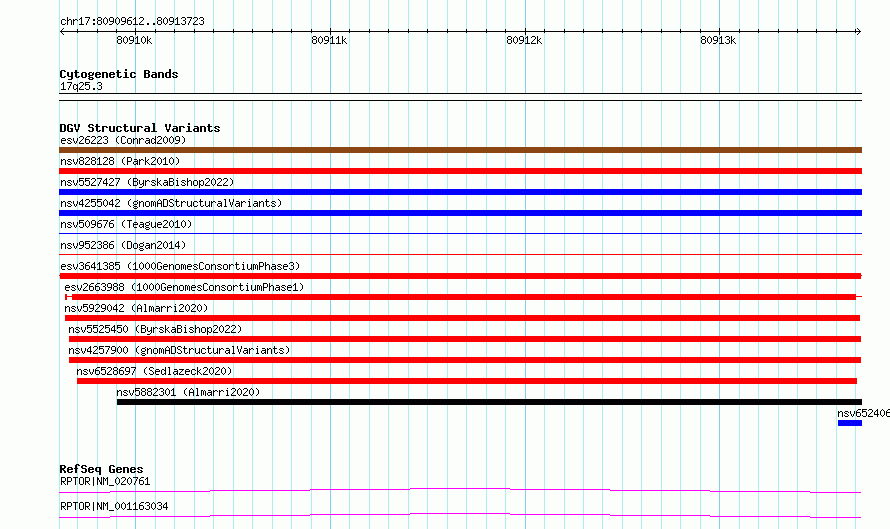Screen dimensions: 890x529
Task: Select the nsv952386 (Dogan2014) thin red line
Action: [x=460, y=254]
